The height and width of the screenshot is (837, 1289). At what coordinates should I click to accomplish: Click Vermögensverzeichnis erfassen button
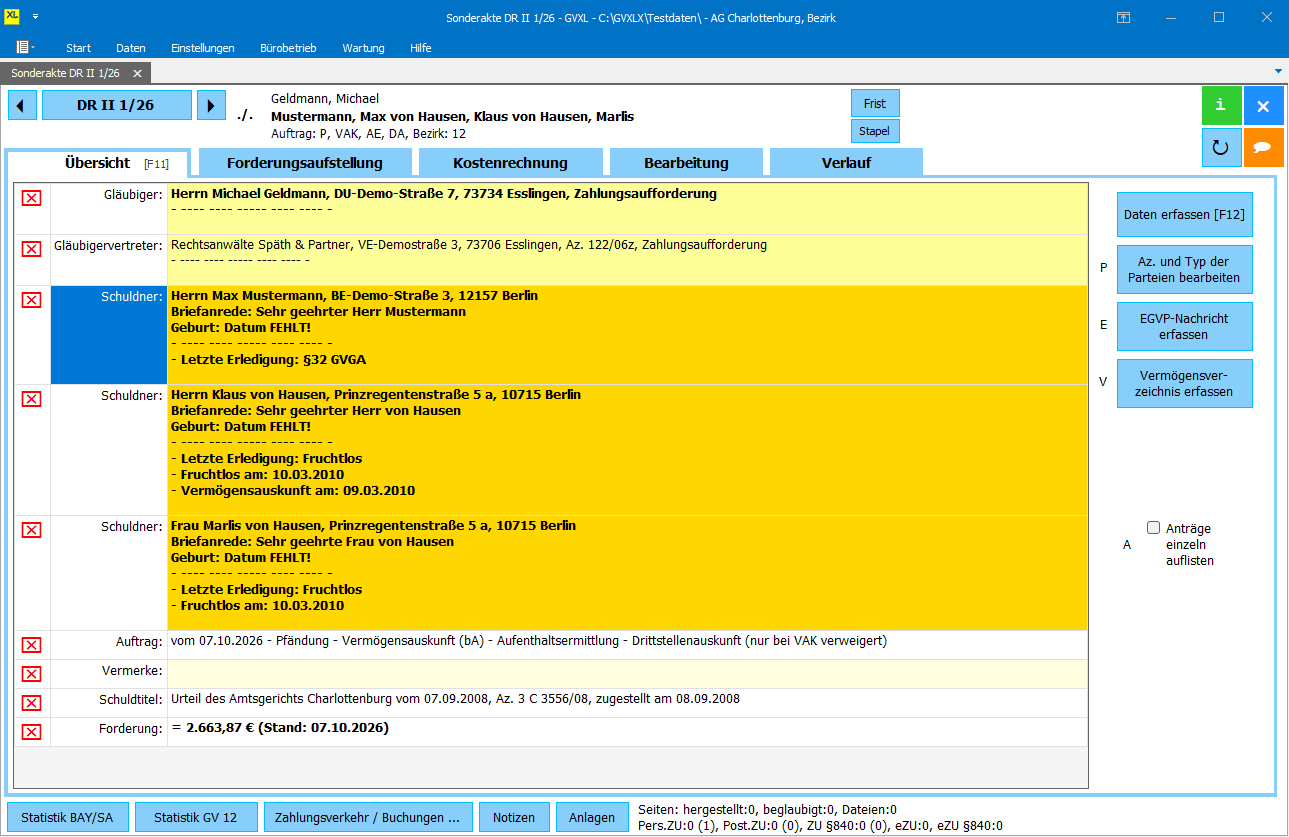click(x=1184, y=384)
